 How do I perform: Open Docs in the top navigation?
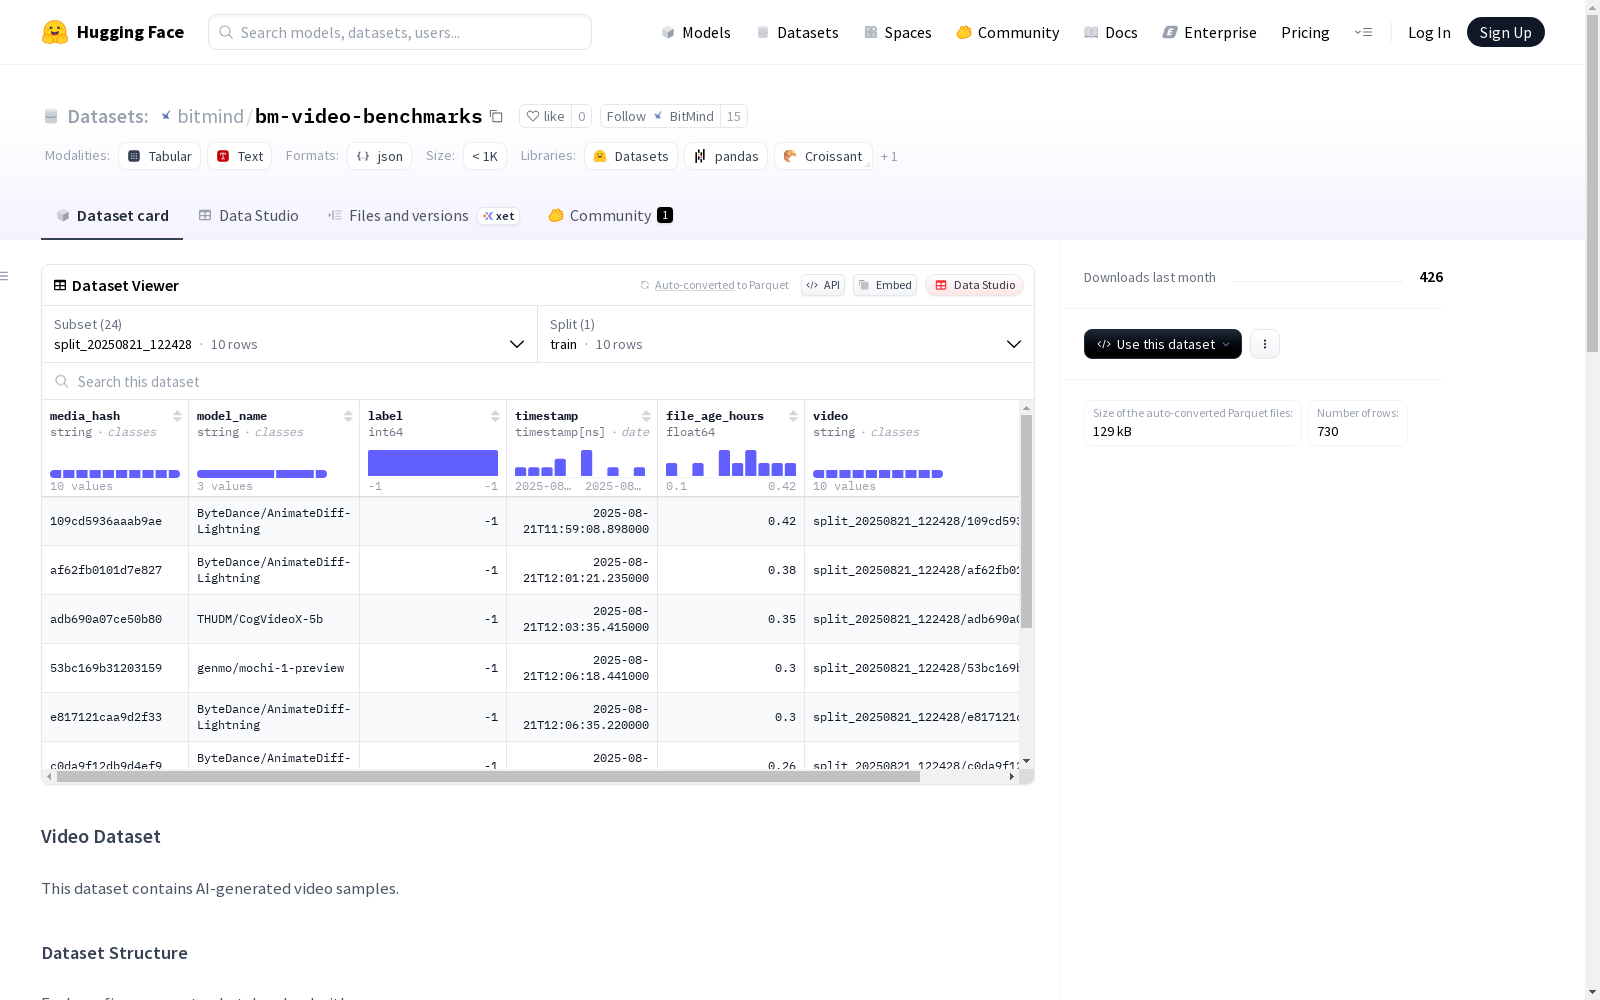coord(1111,32)
